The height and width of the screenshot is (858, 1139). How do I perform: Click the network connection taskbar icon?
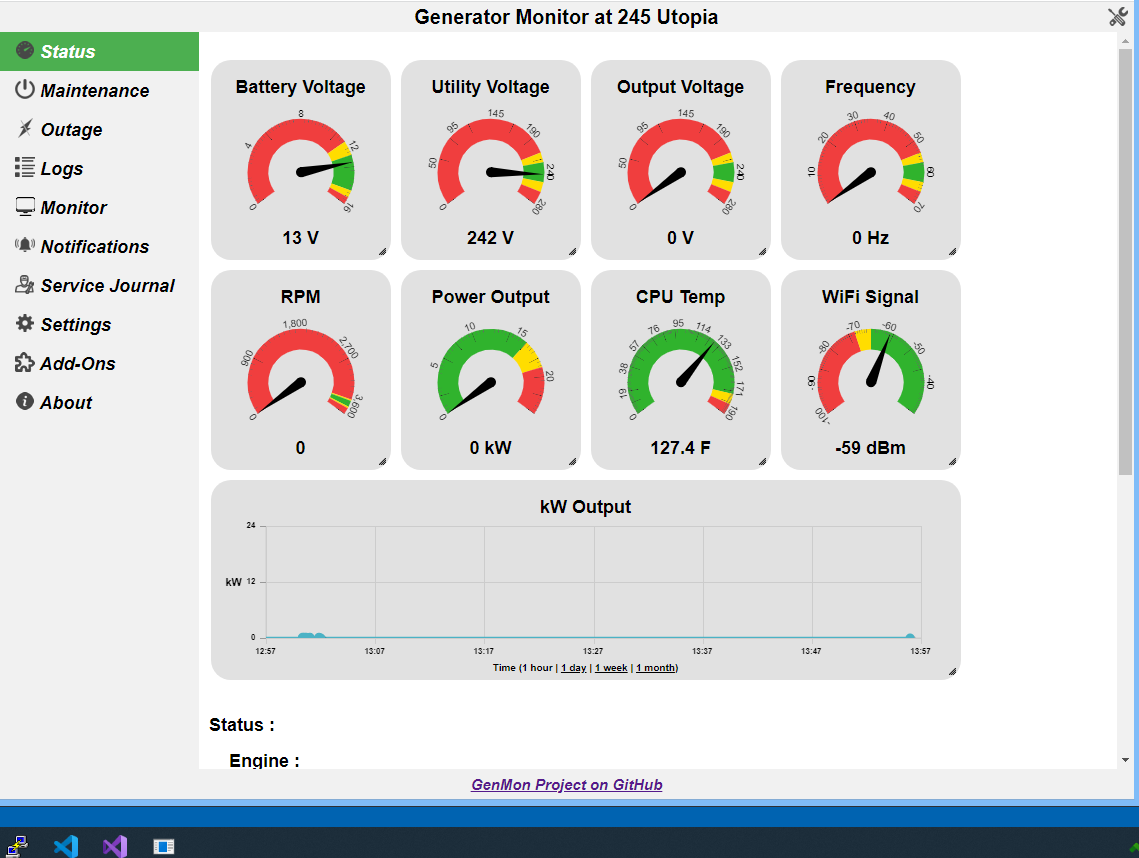(17, 846)
